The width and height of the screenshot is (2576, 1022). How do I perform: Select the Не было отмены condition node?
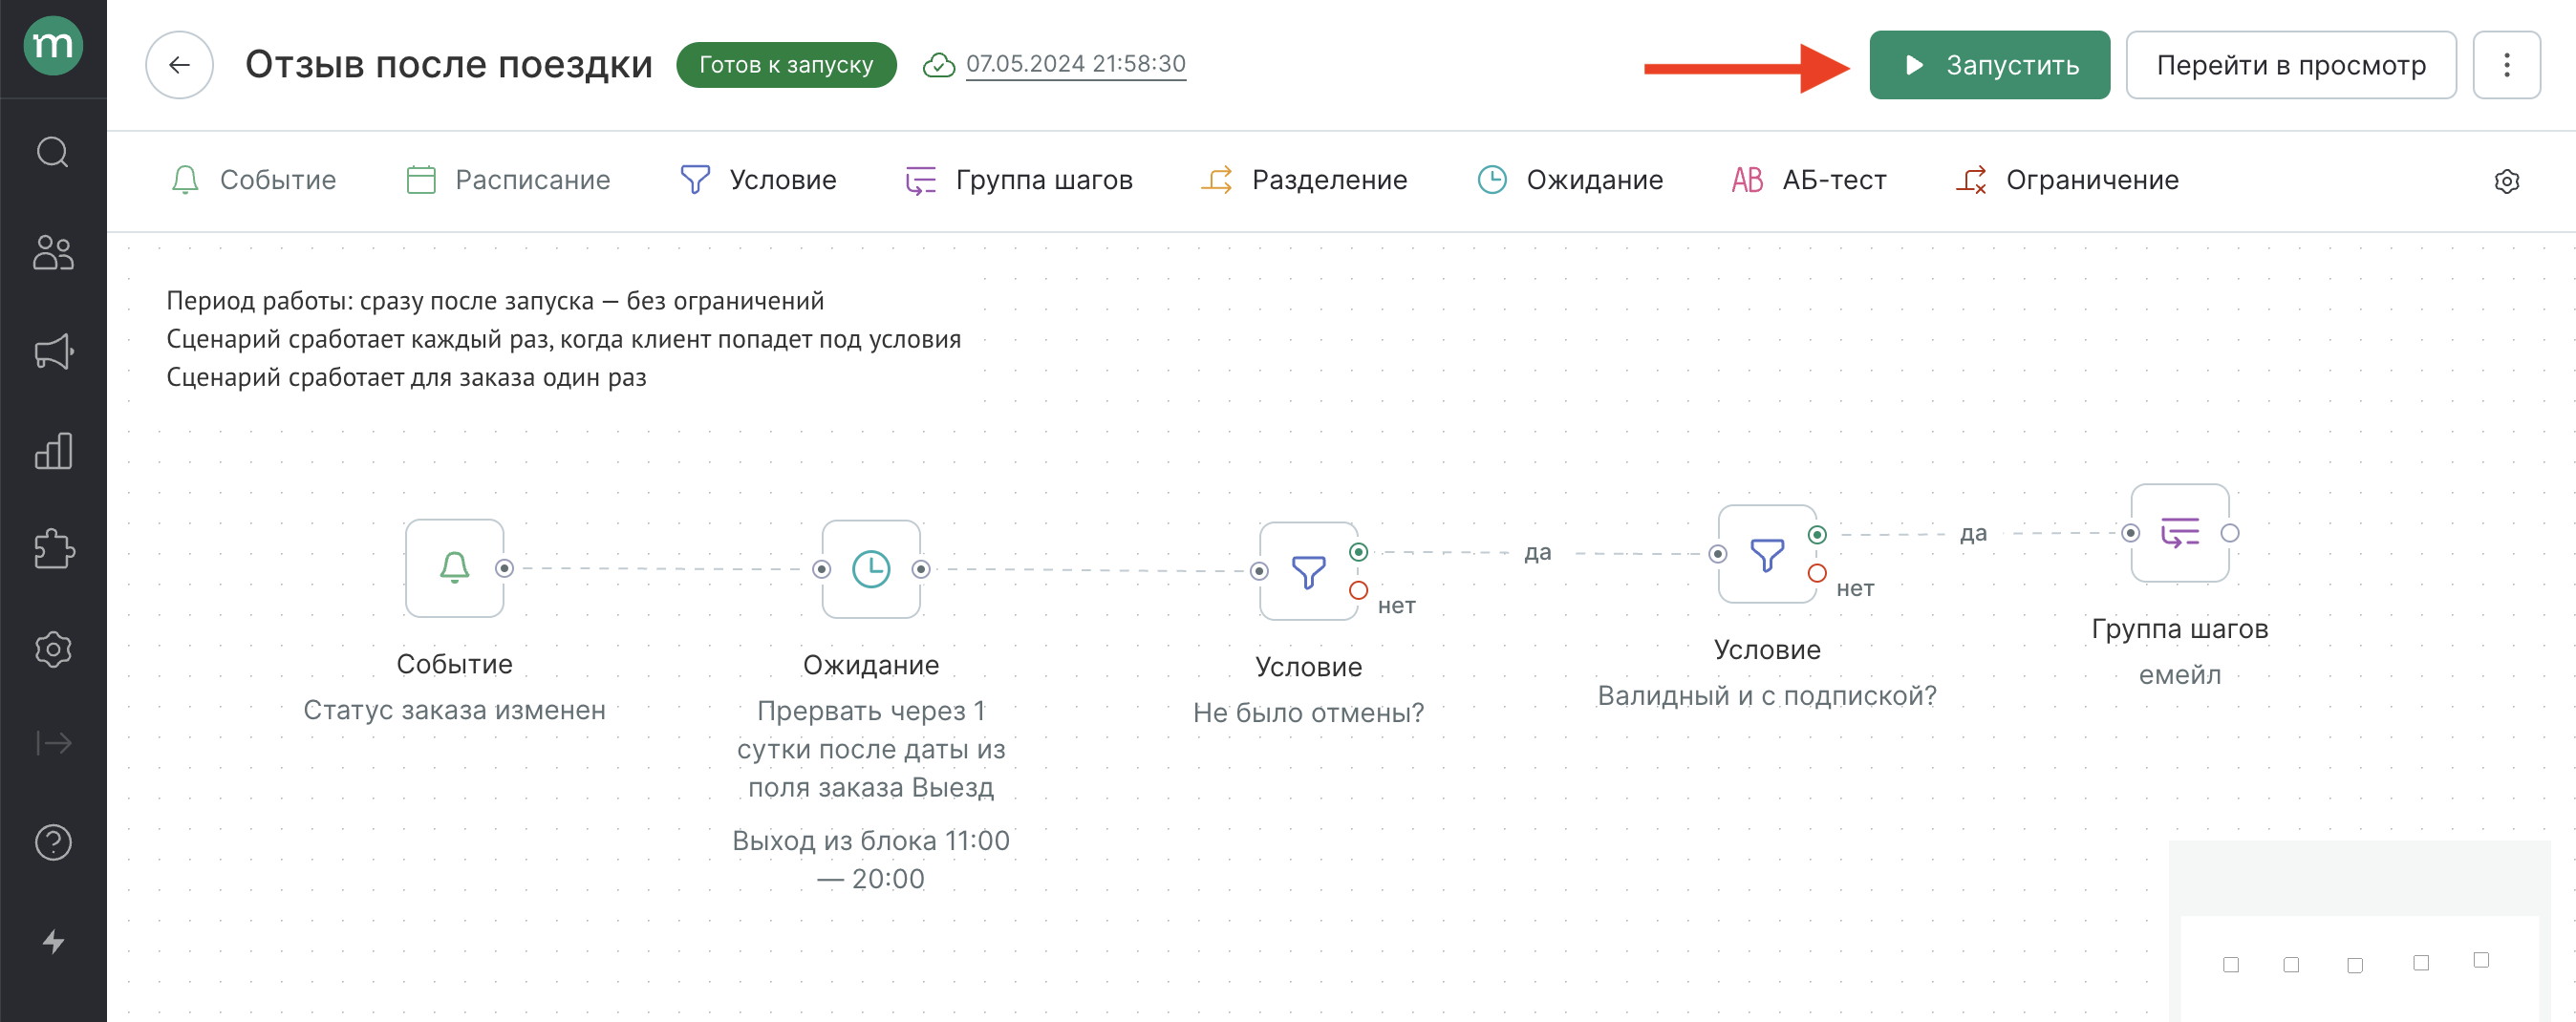pos(1308,571)
